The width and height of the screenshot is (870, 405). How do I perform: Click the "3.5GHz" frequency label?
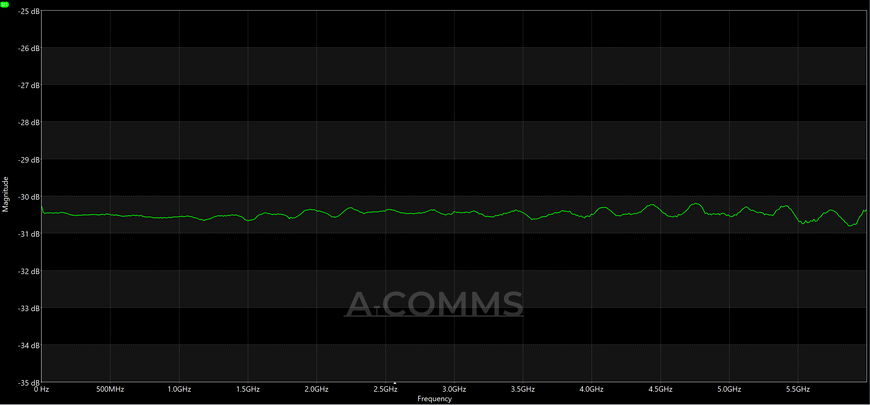pos(523,389)
